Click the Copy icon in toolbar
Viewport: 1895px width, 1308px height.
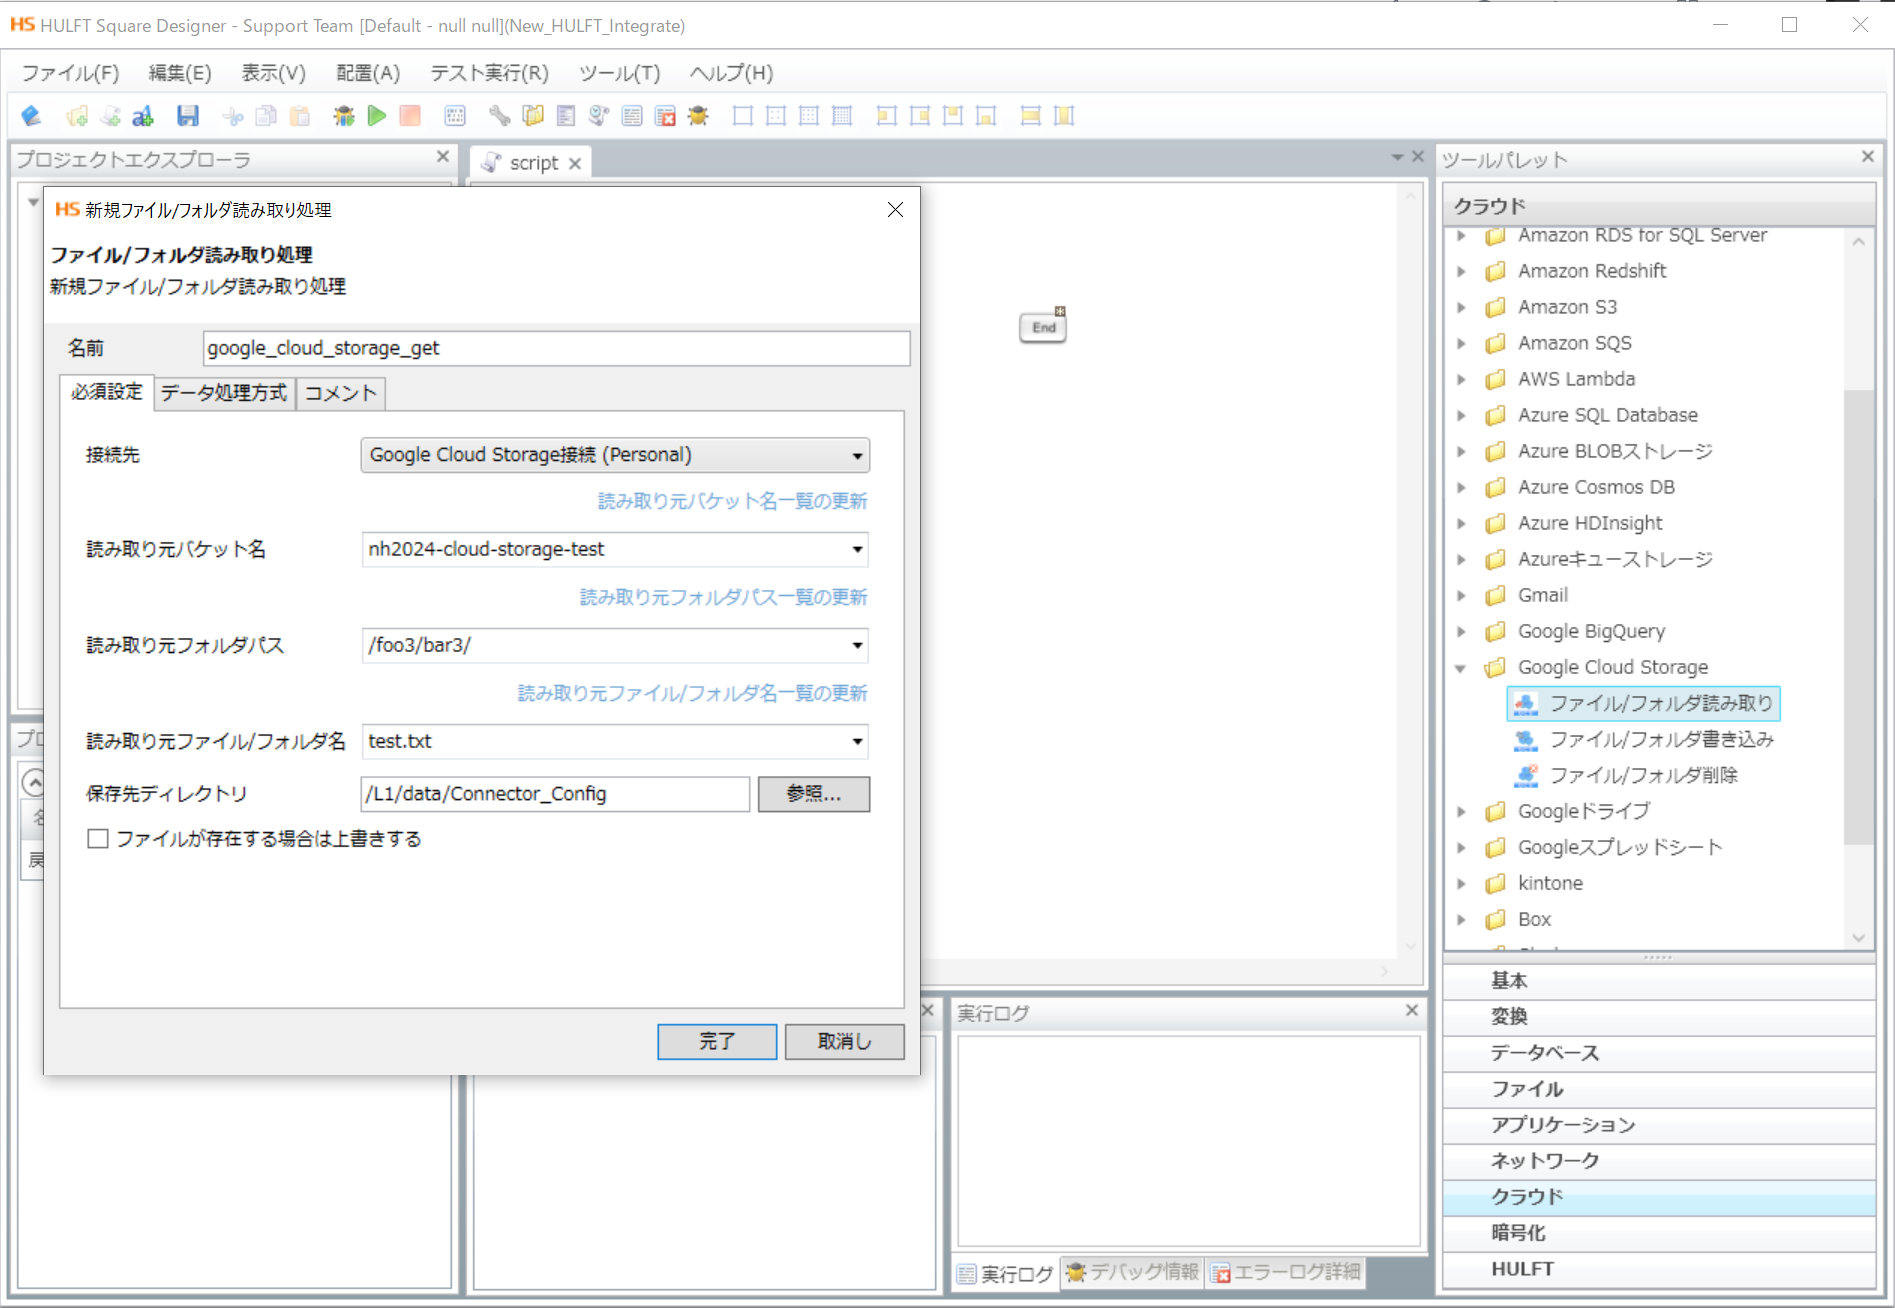click(x=266, y=116)
